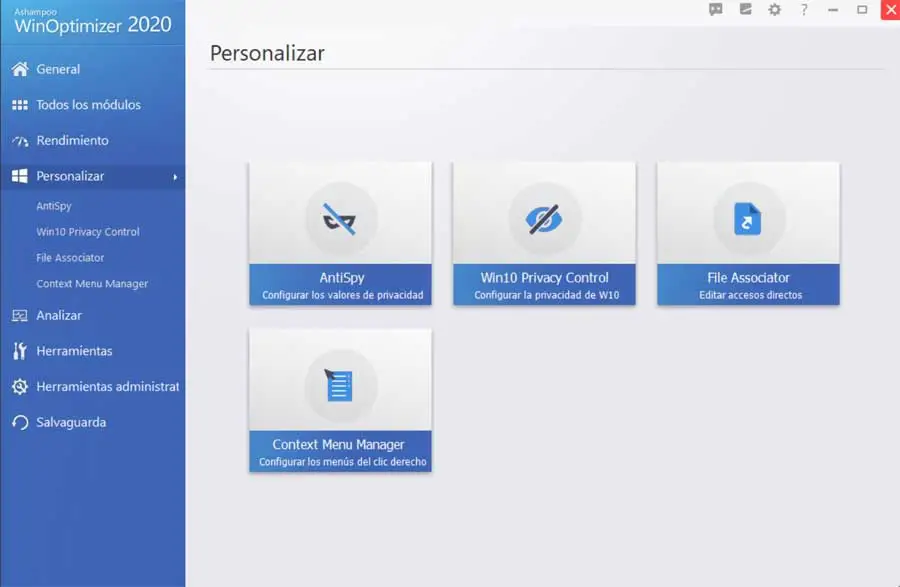This screenshot has width=900, height=587.
Task: Select Win10 Privacy Control sidebar subitem
Action: 88,232
